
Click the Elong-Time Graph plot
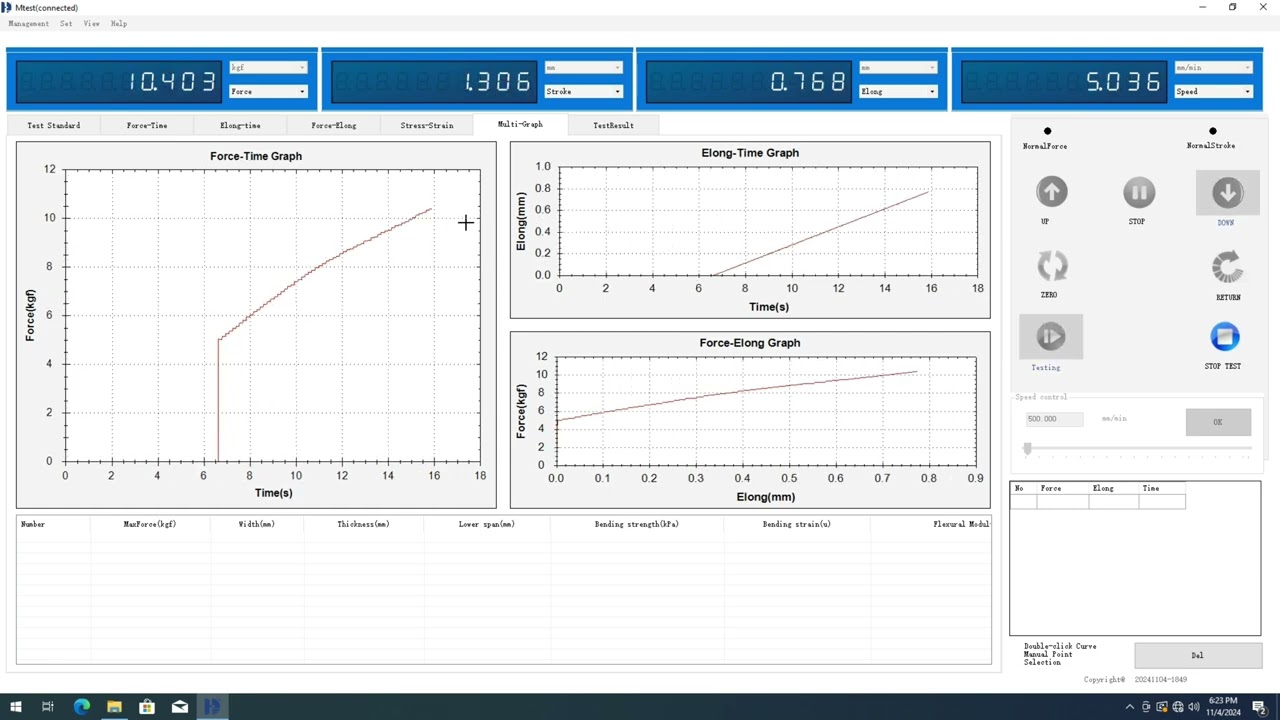[768, 220]
